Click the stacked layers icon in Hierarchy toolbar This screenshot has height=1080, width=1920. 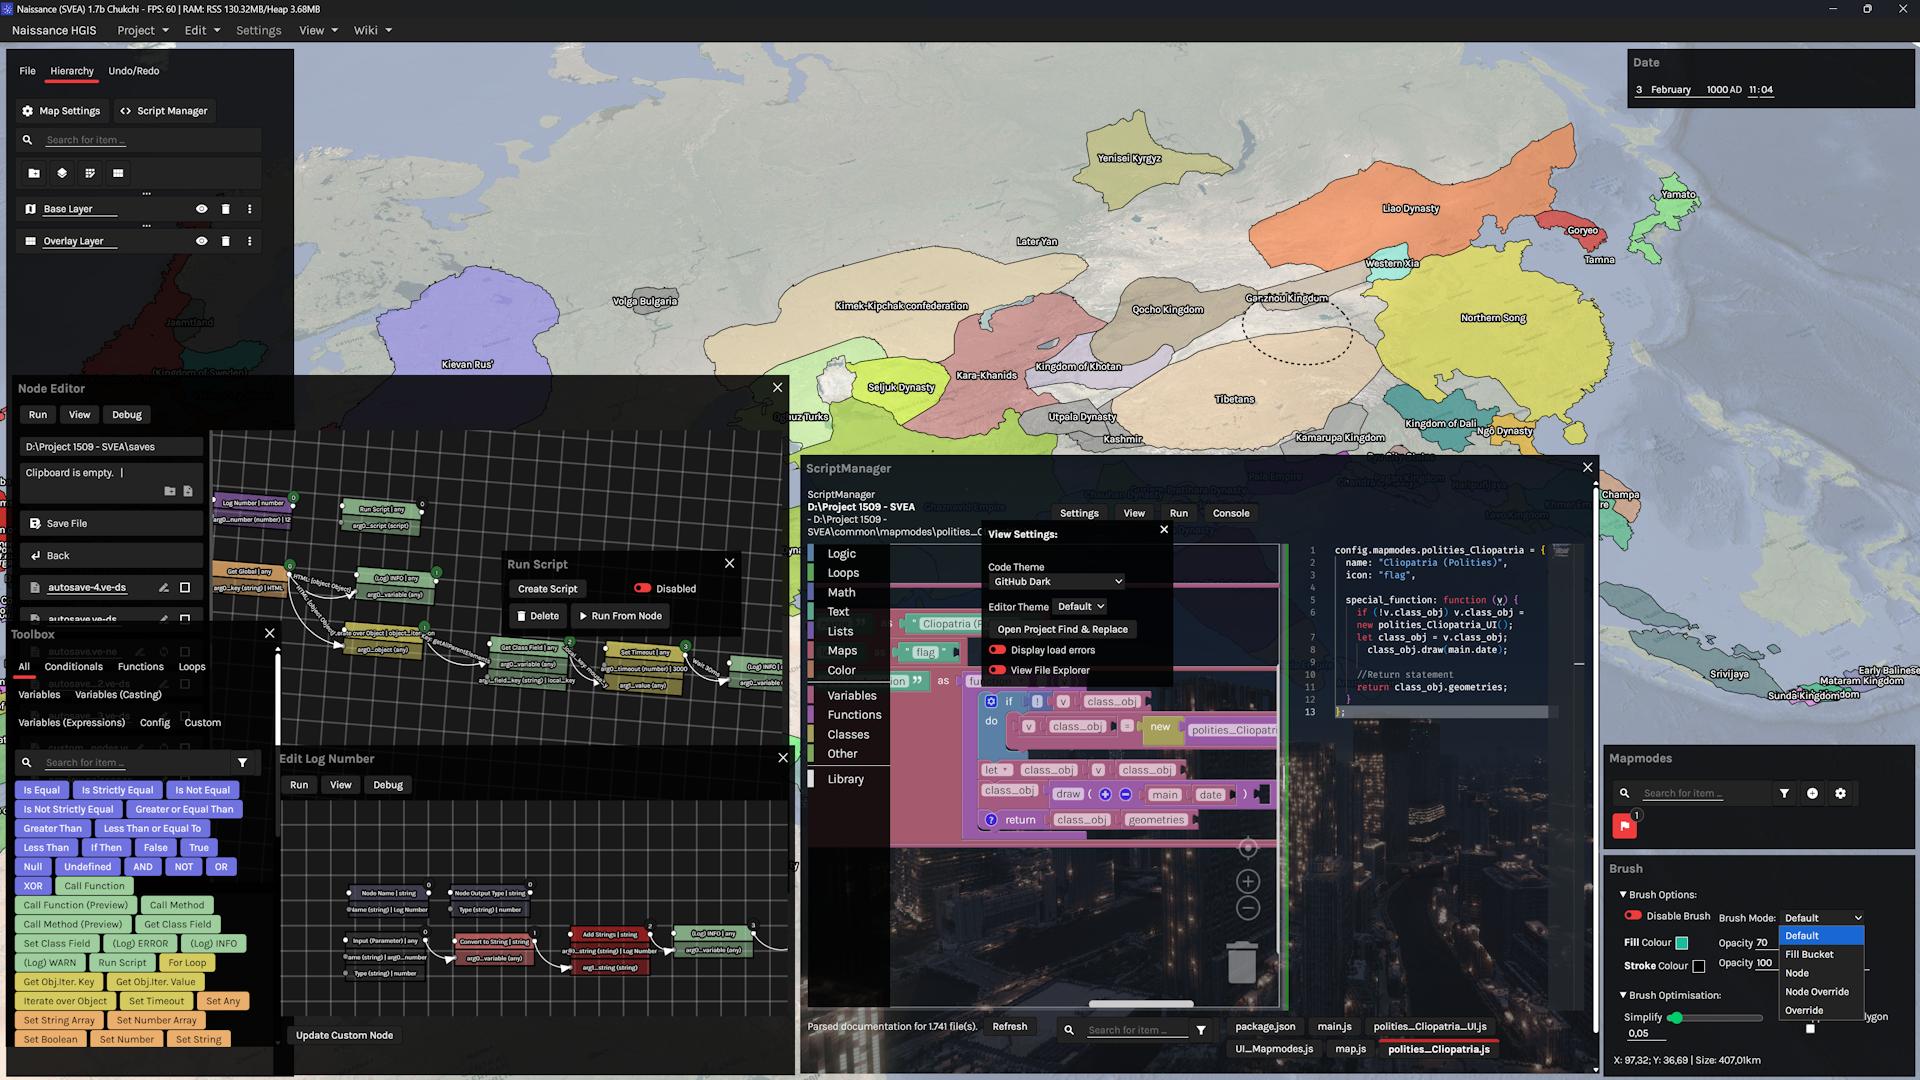tap(62, 173)
